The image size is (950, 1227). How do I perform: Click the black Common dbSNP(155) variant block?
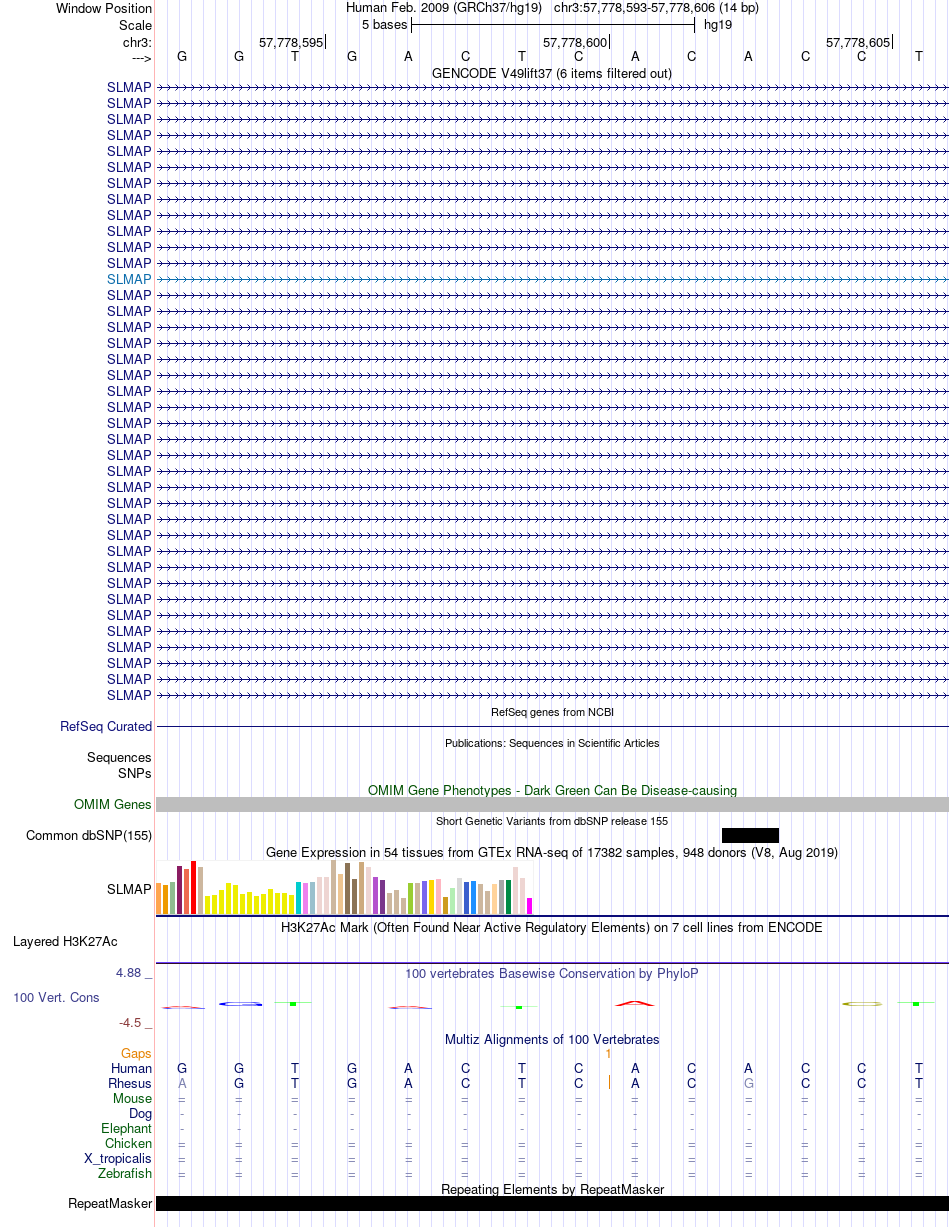click(x=750, y=835)
